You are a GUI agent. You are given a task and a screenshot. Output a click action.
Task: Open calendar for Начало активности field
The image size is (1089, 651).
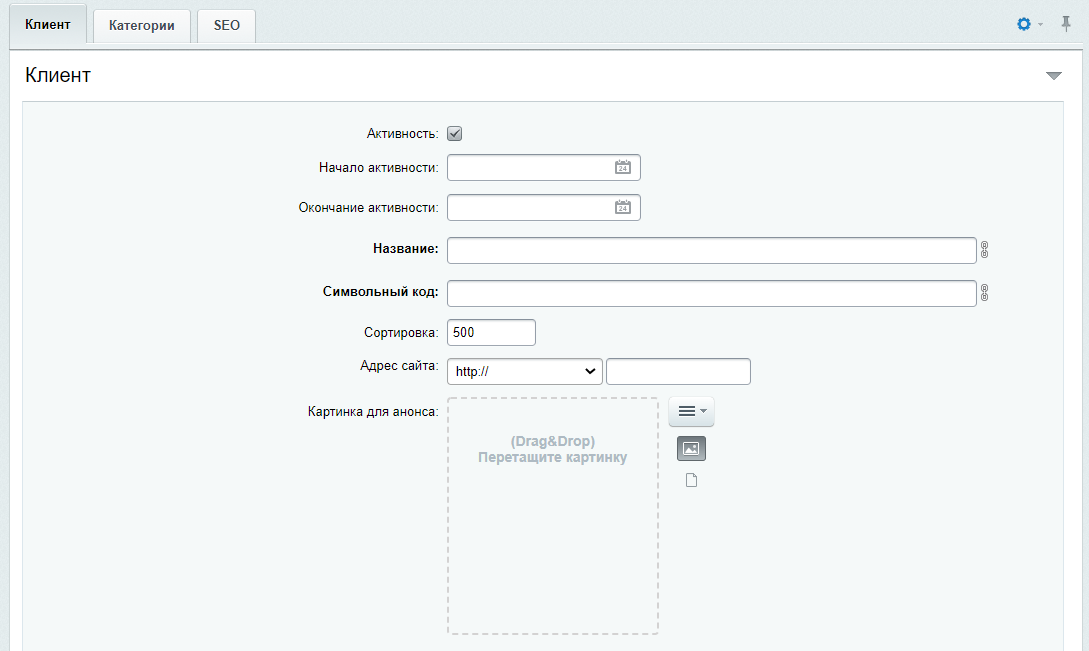point(622,167)
